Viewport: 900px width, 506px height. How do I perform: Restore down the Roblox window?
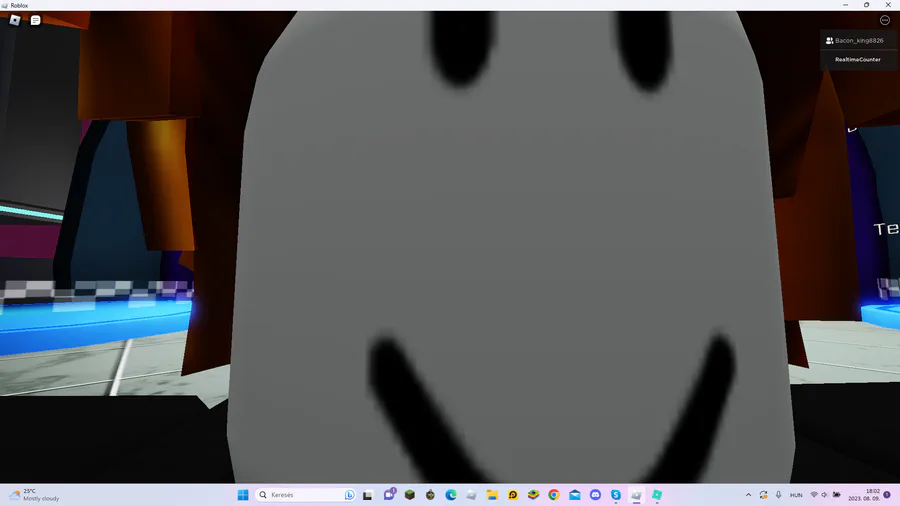[867, 5]
